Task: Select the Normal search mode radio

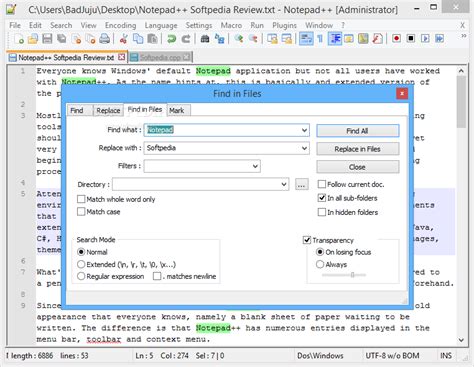Action: [x=81, y=252]
